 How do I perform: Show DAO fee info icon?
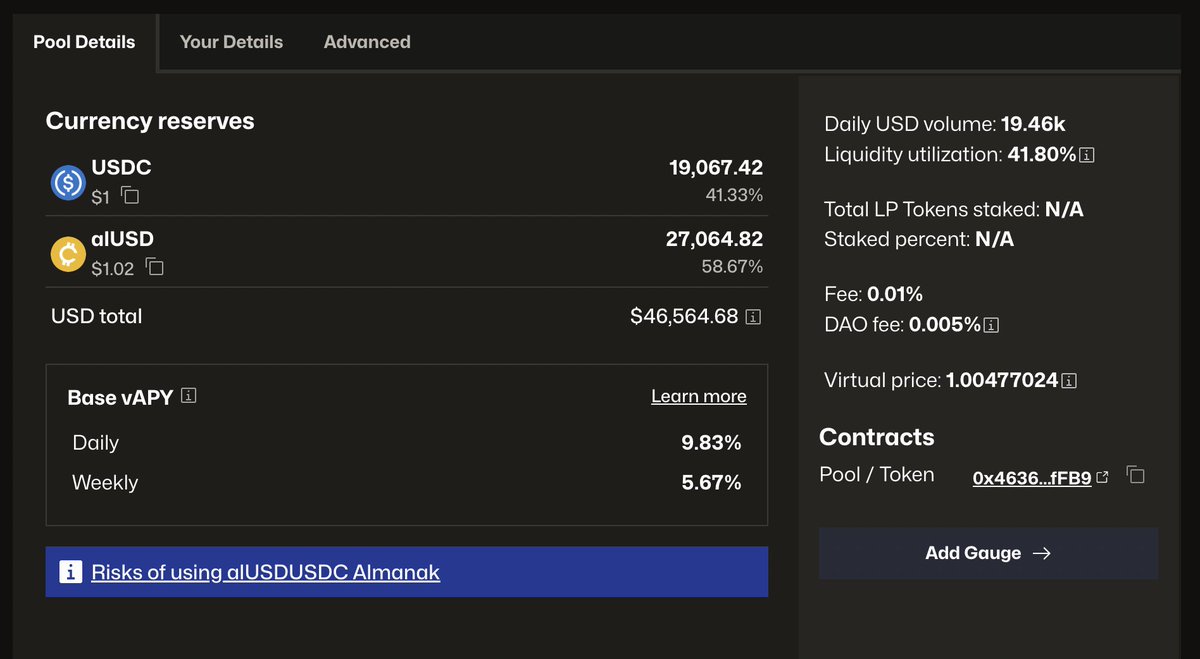993,325
